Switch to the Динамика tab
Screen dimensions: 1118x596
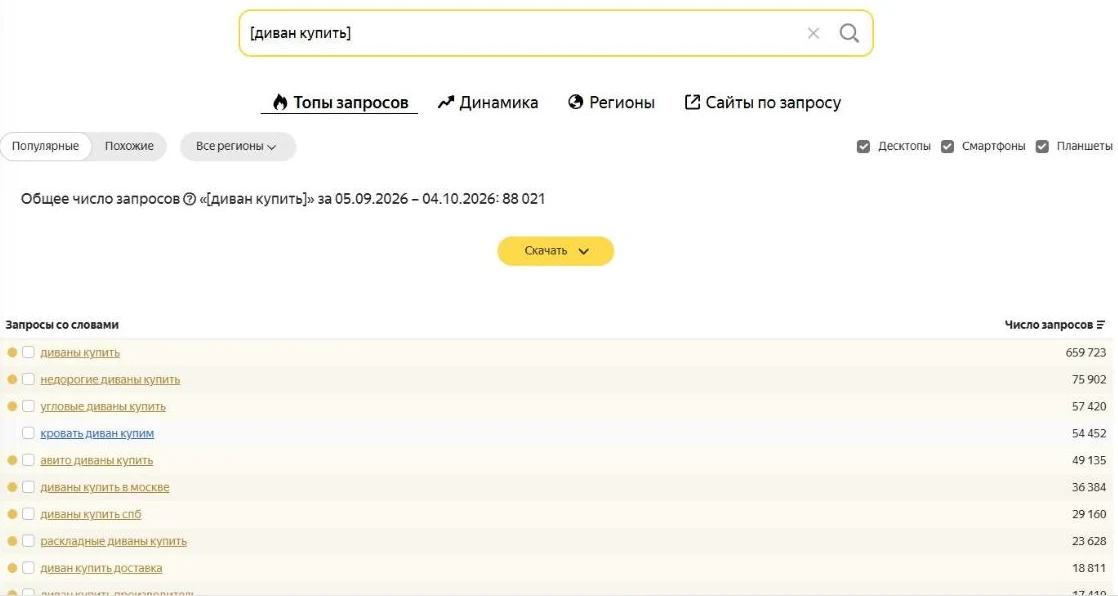(x=488, y=102)
